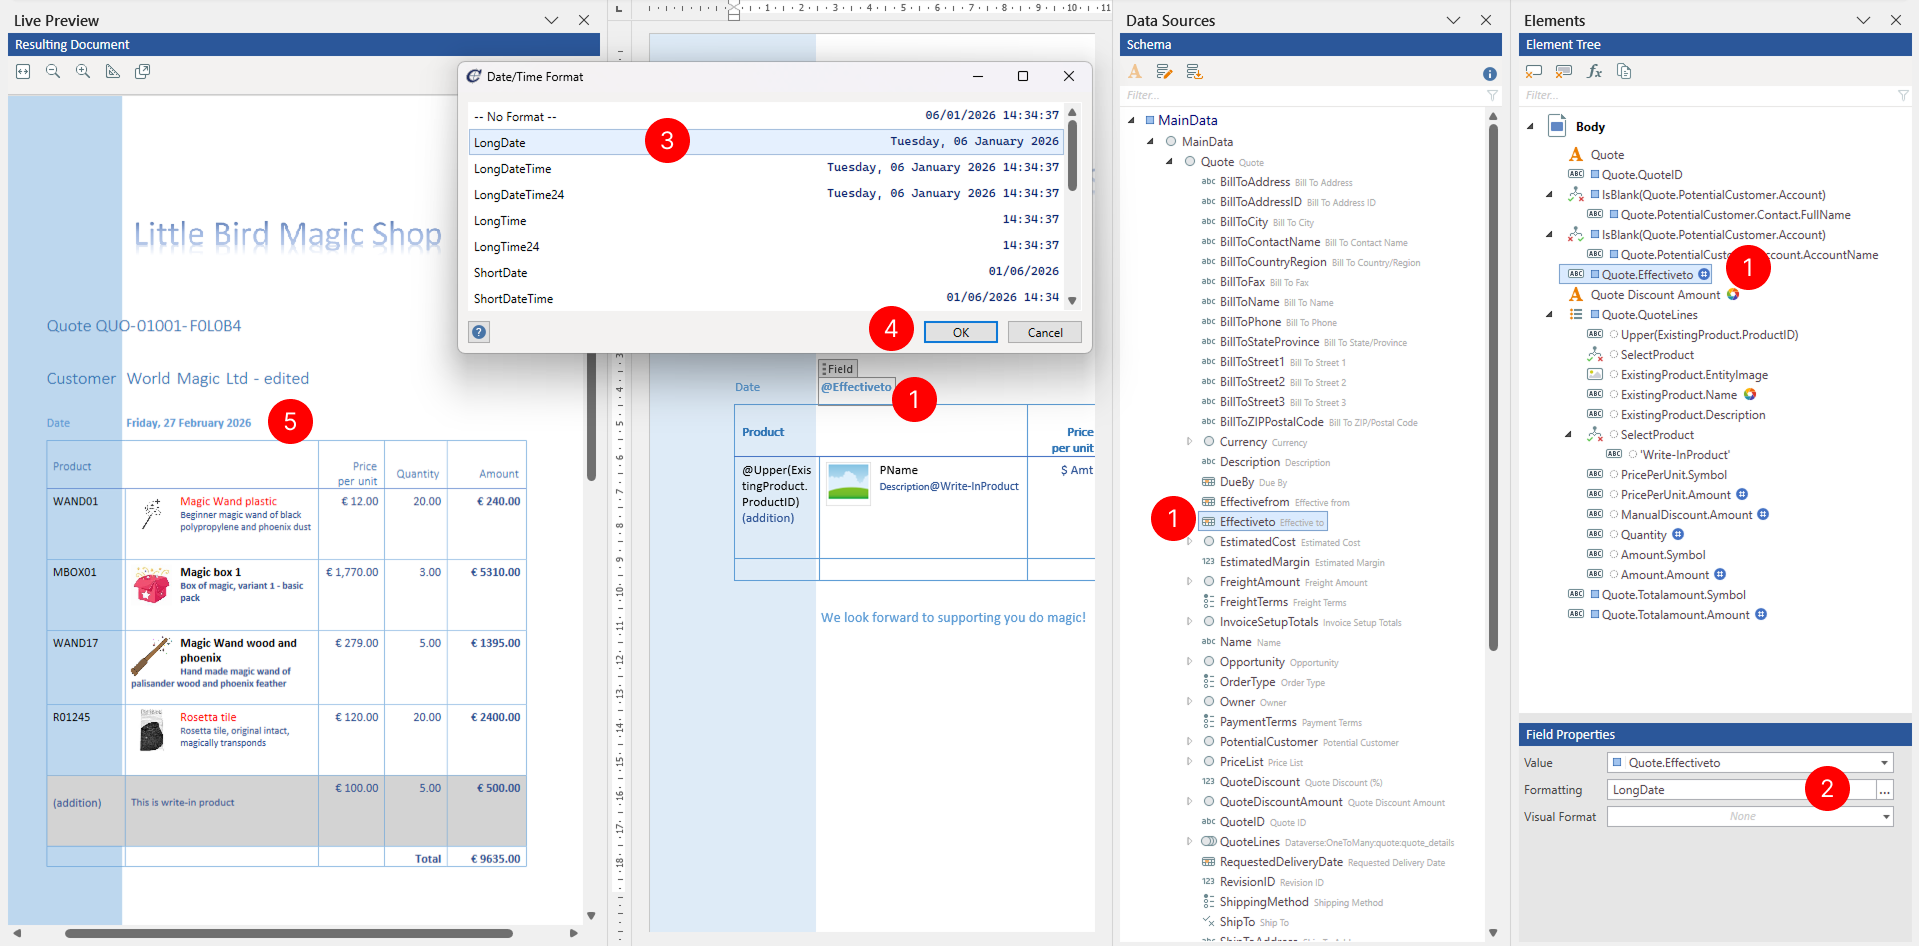
Task: Select Quote.Totalamount.Symbol in Element Tree
Action: (1673, 594)
